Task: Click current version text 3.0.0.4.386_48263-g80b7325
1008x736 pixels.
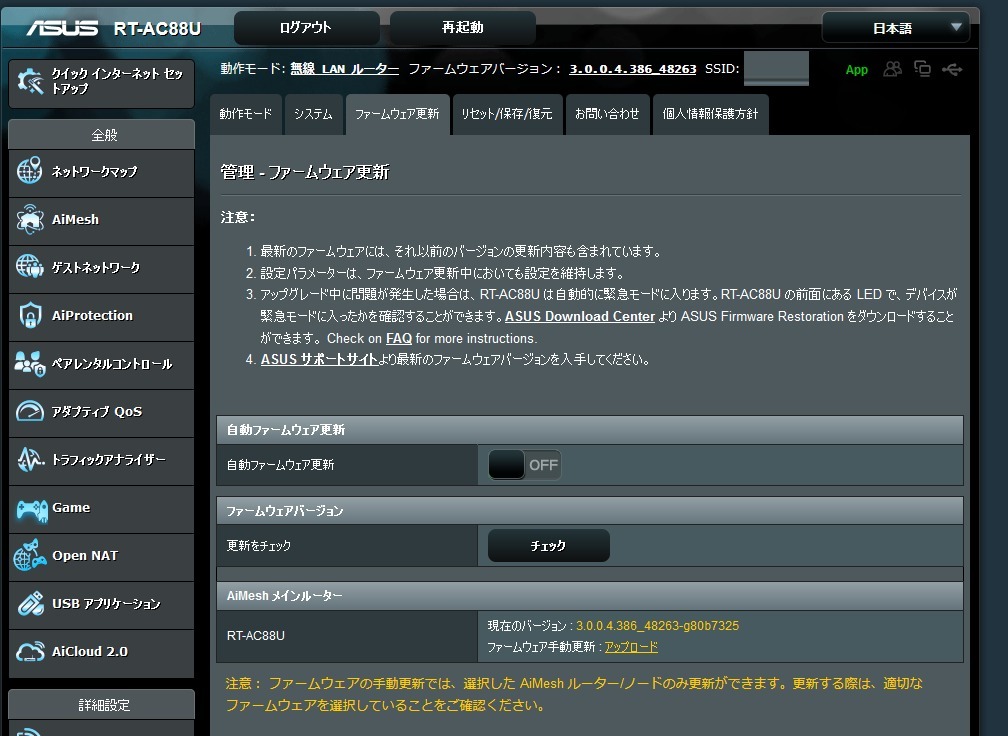Action: [x=657, y=625]
